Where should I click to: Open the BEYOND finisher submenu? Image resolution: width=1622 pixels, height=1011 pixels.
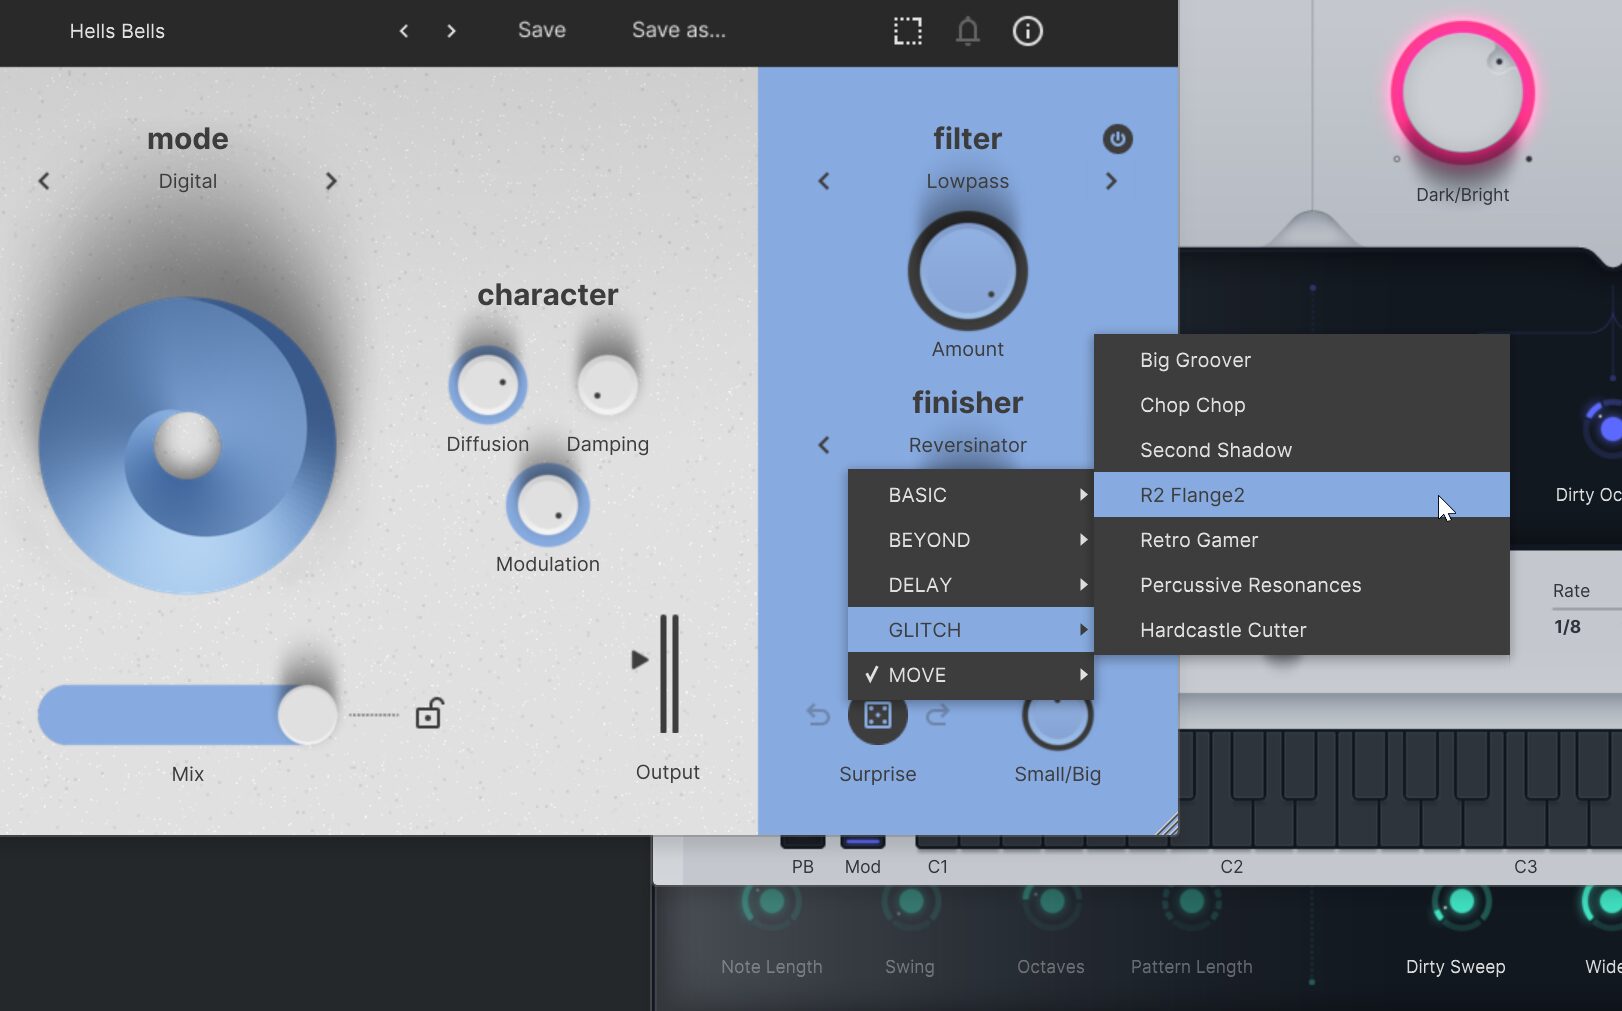[x=971, y=540]
